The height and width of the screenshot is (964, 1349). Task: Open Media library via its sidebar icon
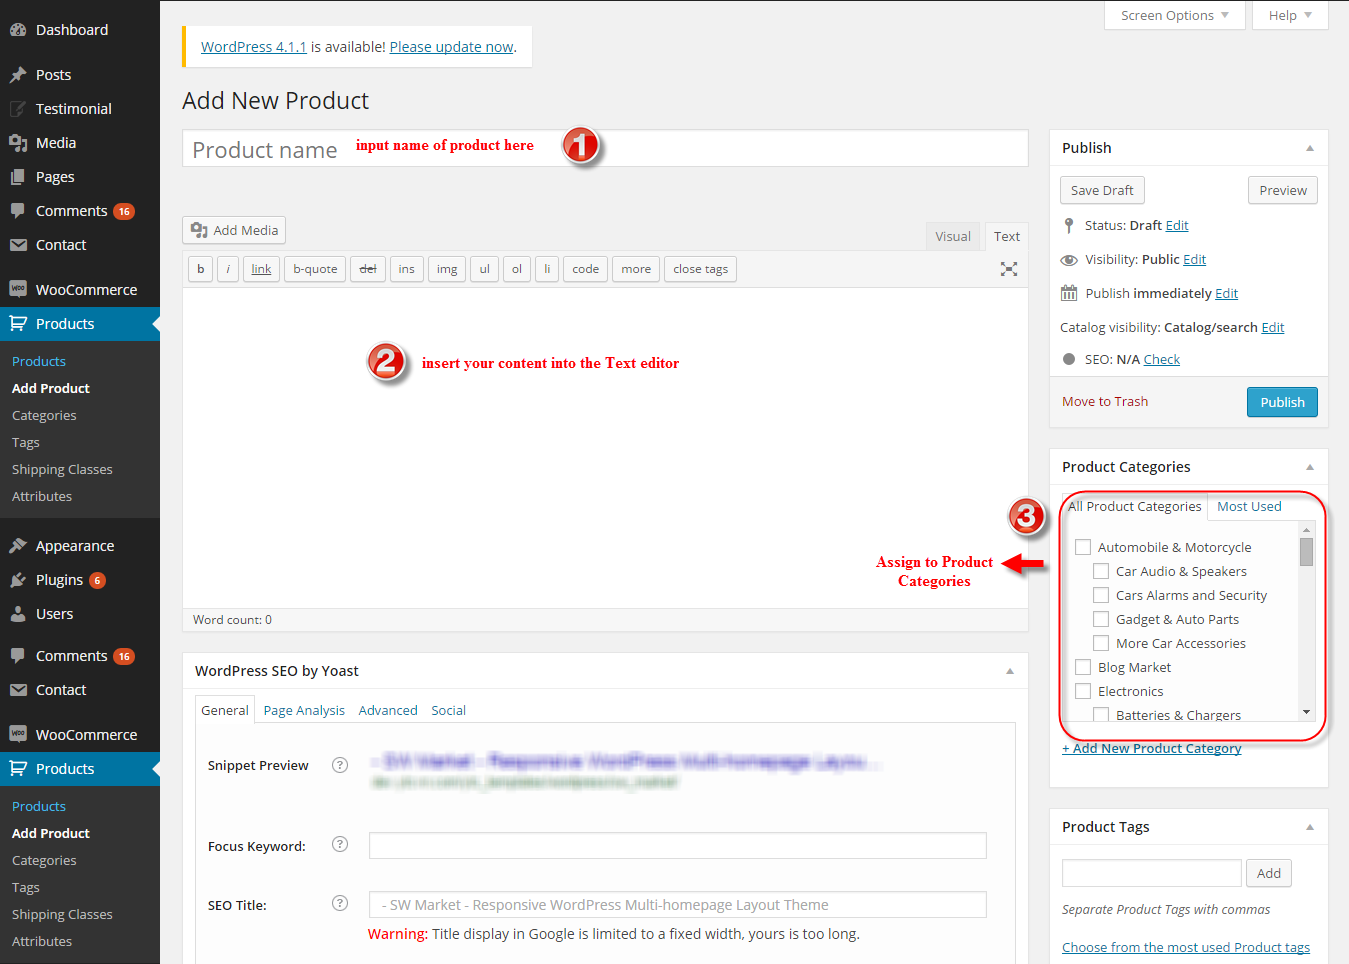tap(18, 143)
